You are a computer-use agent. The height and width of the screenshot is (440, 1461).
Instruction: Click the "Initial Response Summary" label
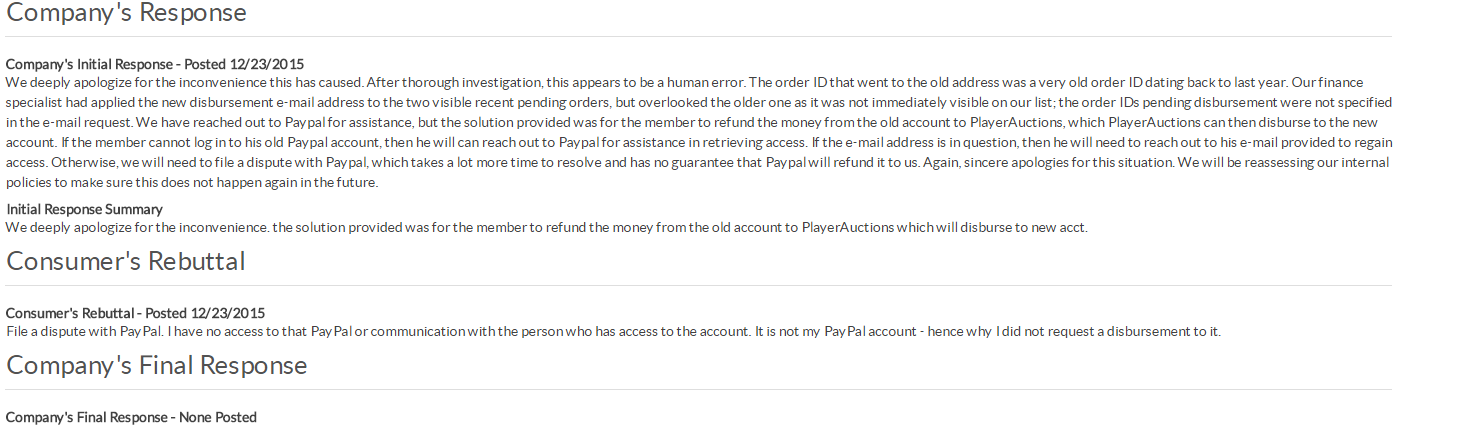[x=84, y=209]
